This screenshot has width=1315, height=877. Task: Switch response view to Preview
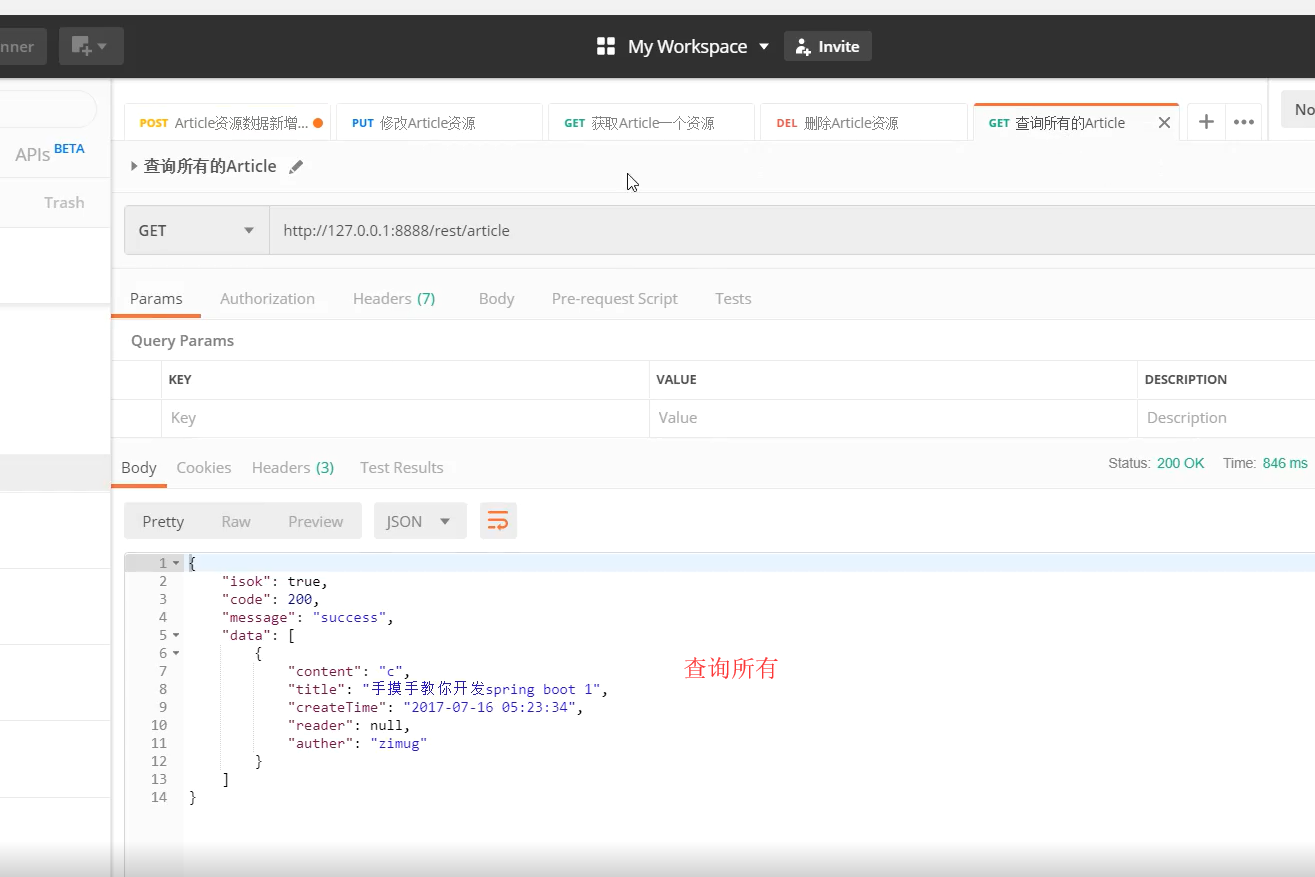click(315, 521)
